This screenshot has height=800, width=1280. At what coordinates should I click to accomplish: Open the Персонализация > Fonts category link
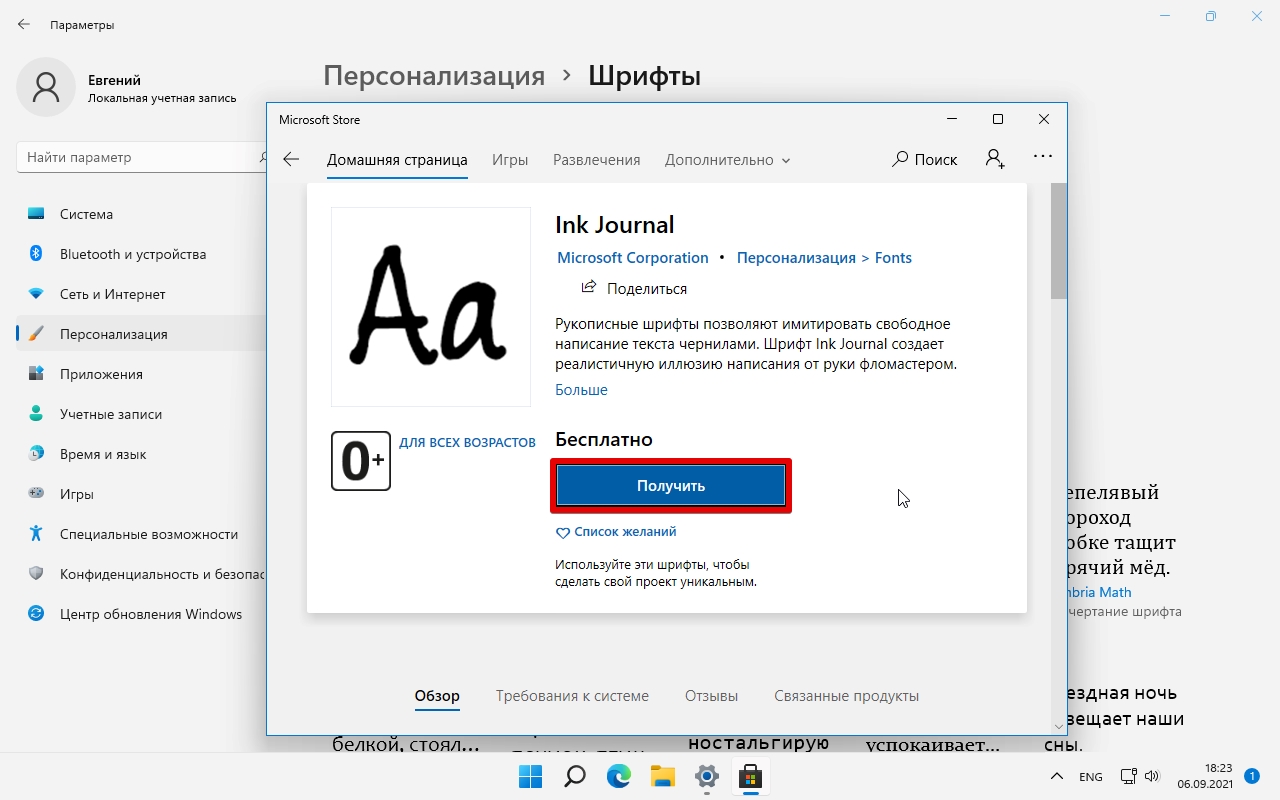tap(824, 258)
